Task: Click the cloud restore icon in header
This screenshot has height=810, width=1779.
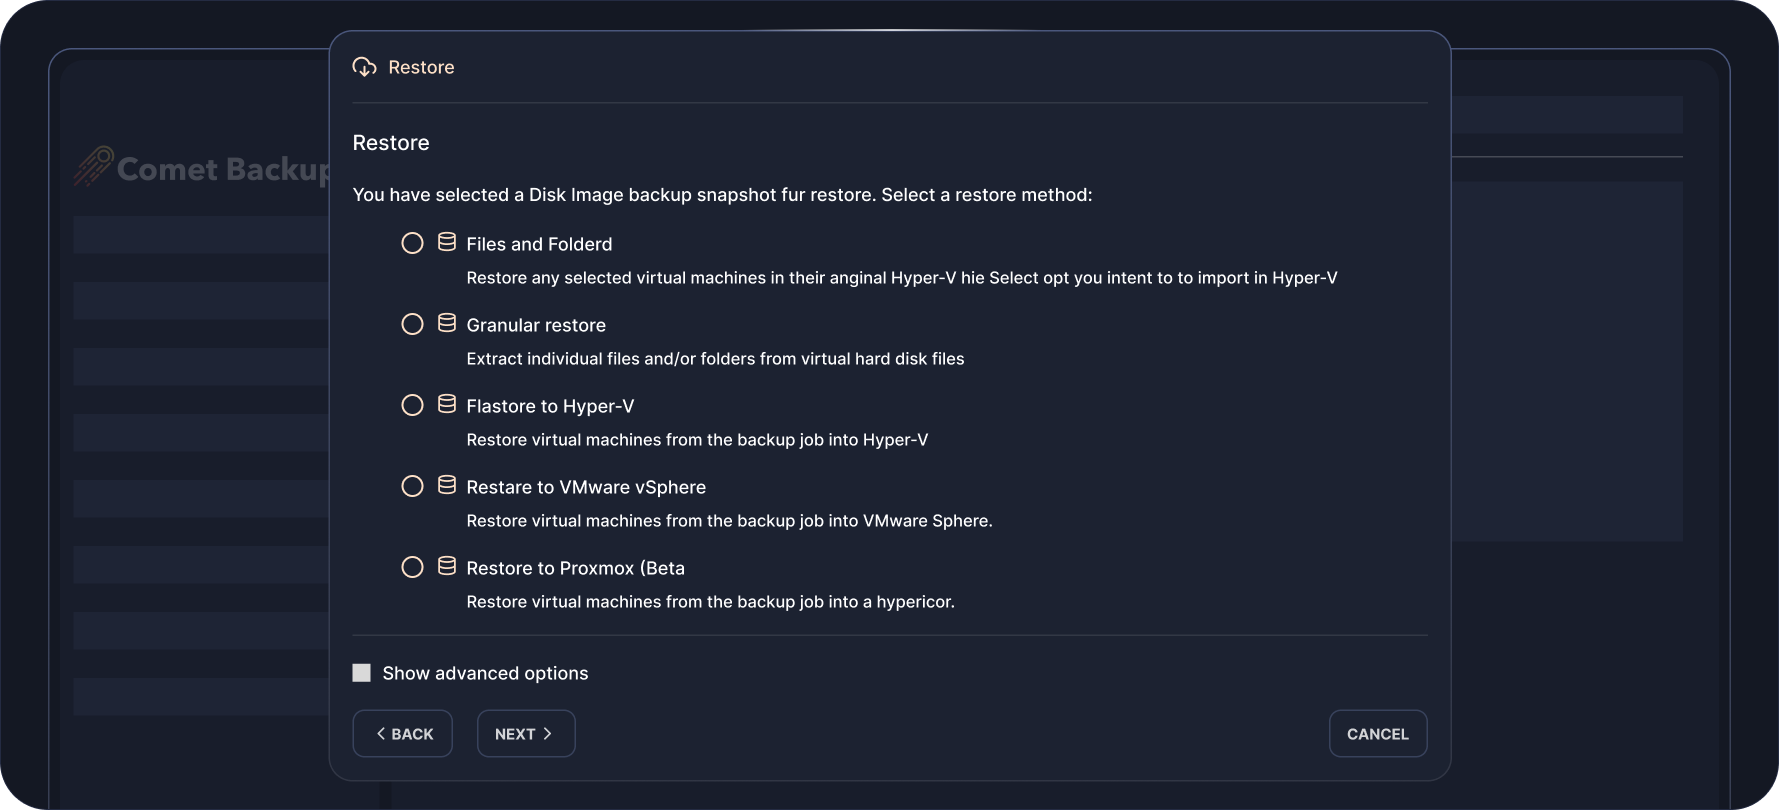Action: pyautogui.click(x=365, y=67)
